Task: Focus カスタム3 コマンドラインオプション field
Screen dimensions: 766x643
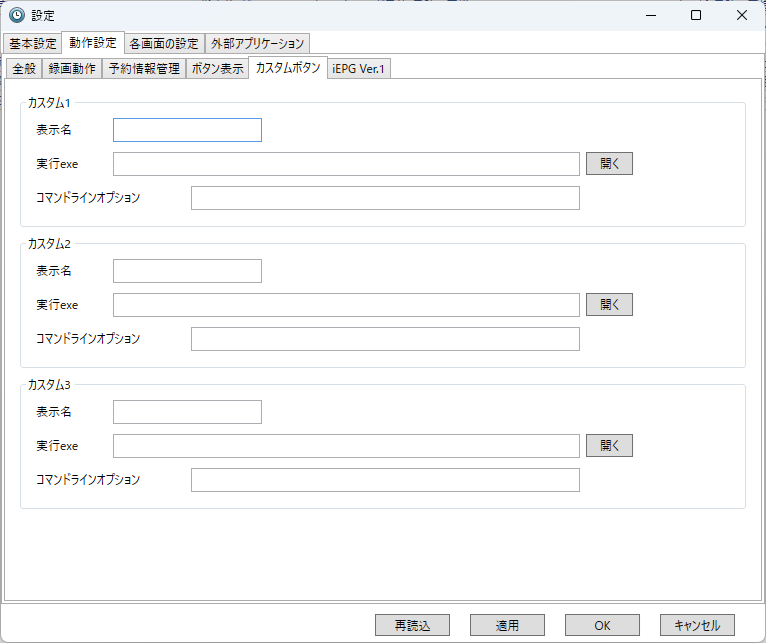Action: point(385,480)
